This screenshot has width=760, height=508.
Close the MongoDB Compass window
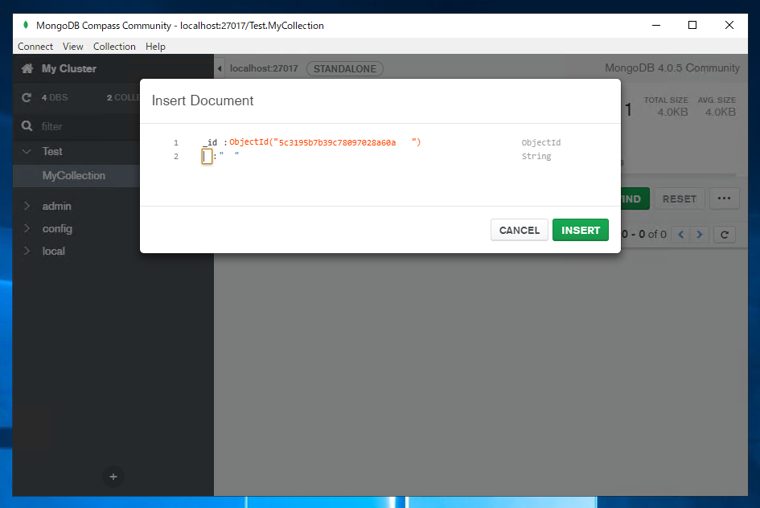[729, 25]
